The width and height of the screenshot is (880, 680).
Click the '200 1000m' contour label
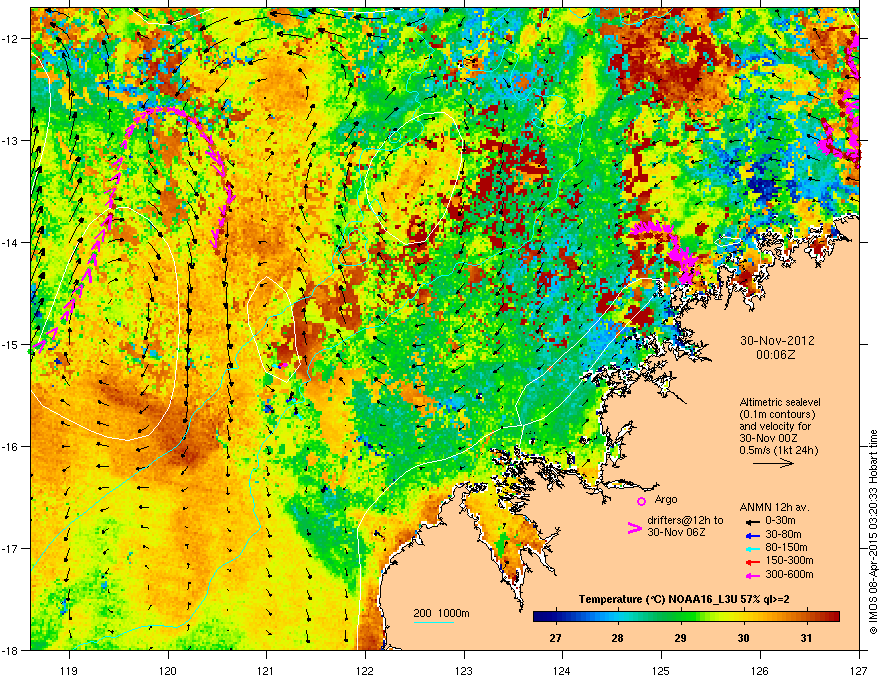click(441, 613)
